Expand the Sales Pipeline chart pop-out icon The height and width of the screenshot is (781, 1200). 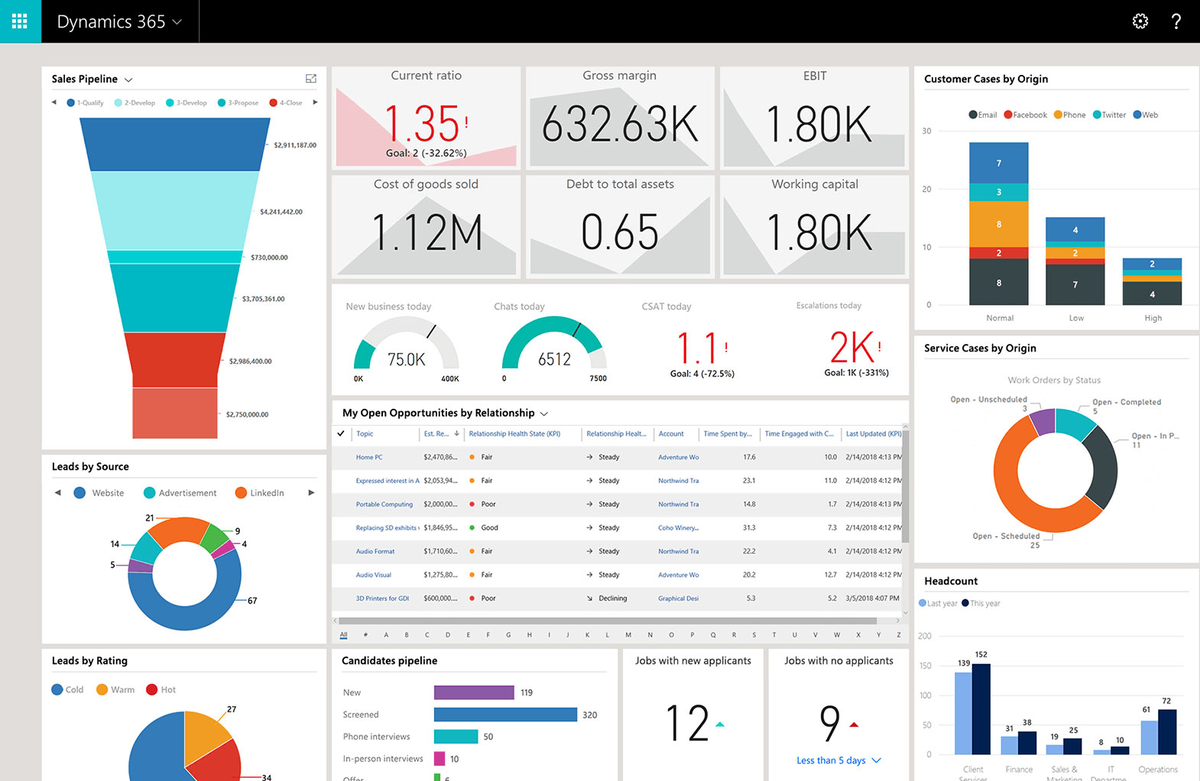(x=311, y=79)
